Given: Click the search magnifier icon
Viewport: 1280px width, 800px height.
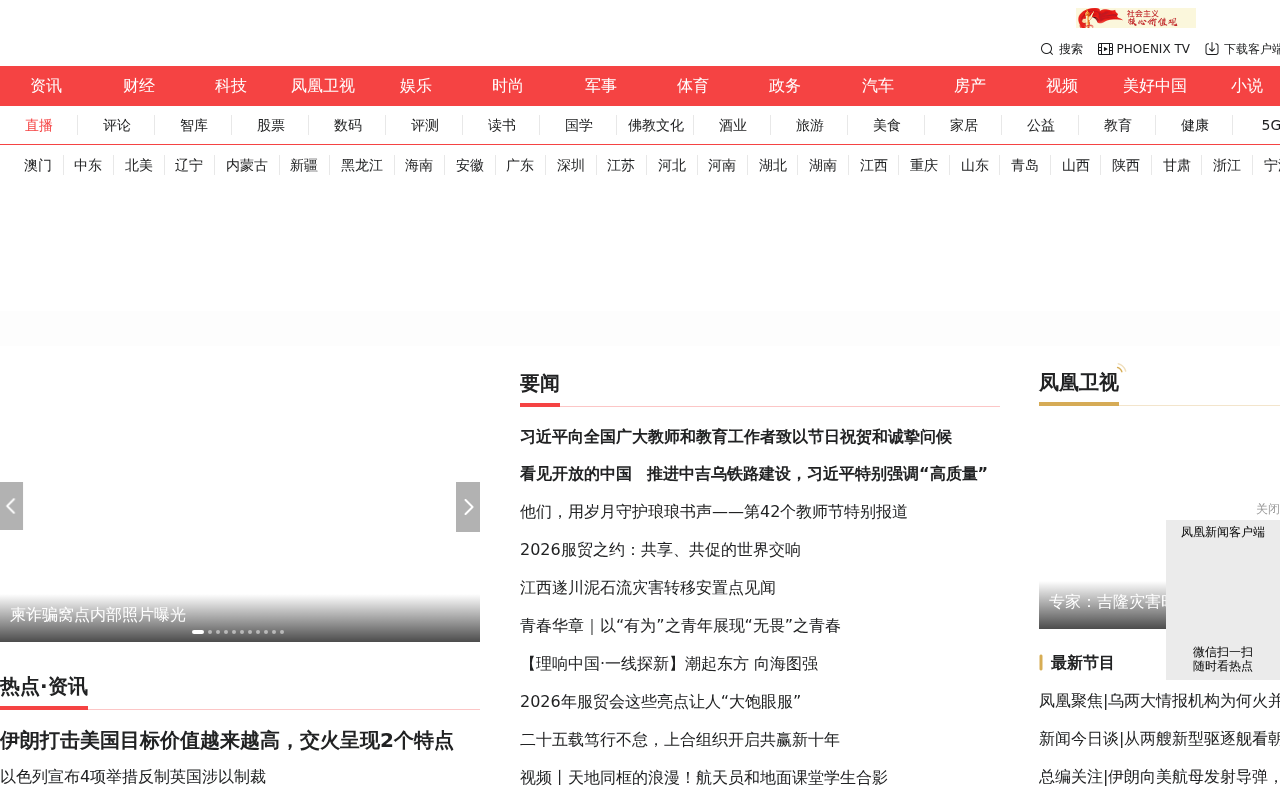Looking at the screenshot, I should pyautogui.click(x=1047, y=49).
